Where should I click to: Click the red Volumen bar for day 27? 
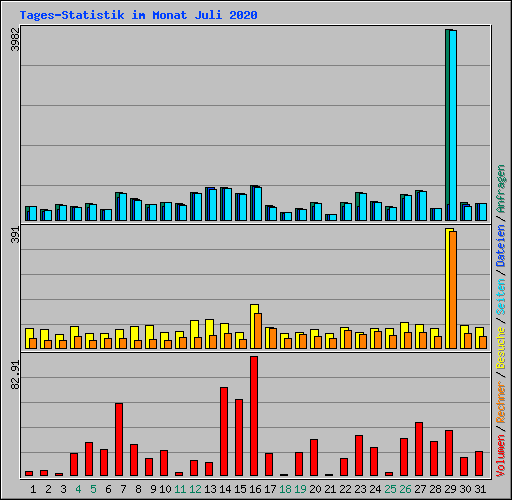(419, 449)
